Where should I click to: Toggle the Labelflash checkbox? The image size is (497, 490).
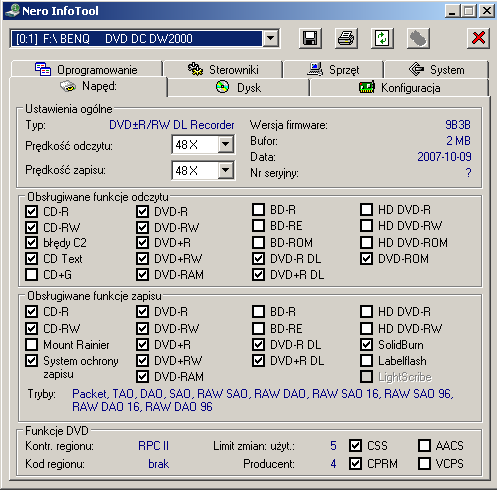[x=366, y=361]
